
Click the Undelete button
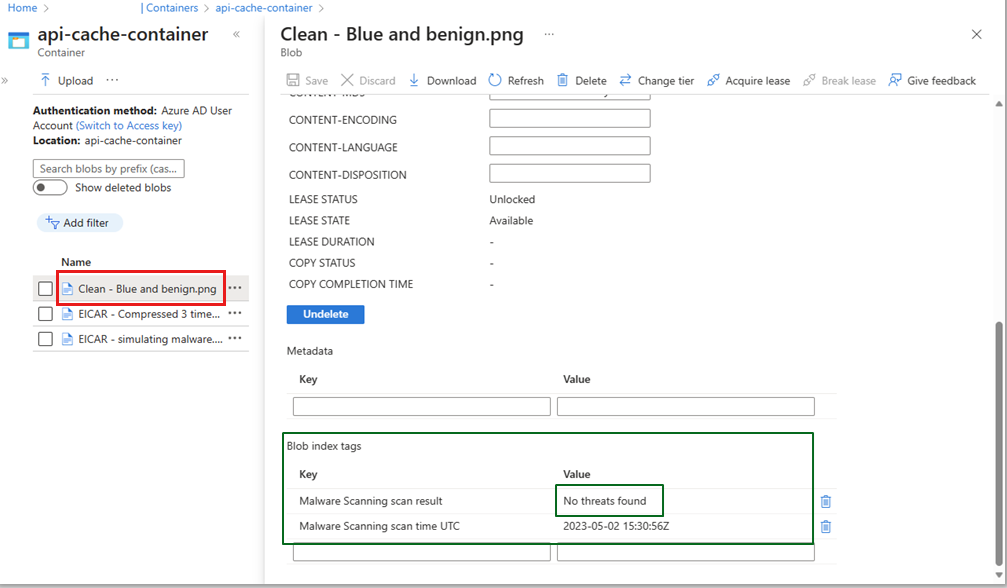click(325, 313)
